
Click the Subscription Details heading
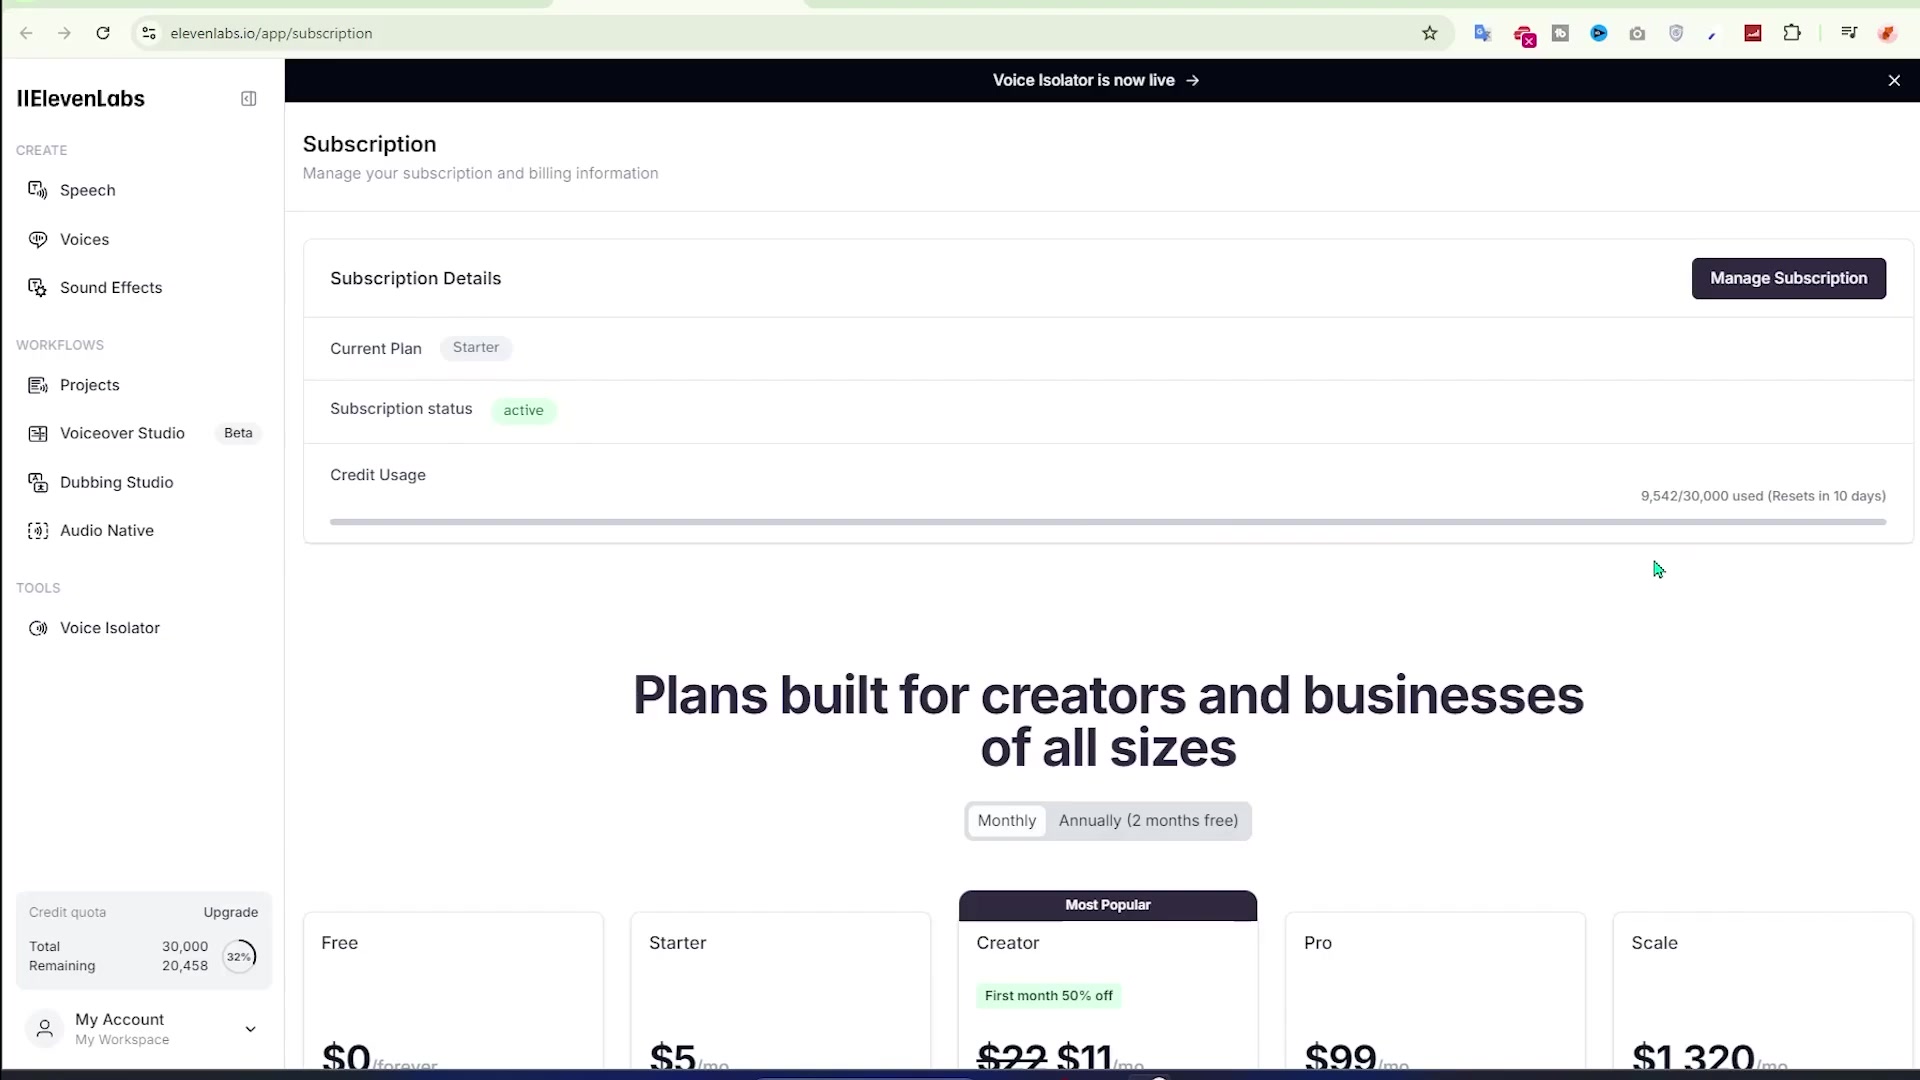pyautogui.click(x=416, y=278)
